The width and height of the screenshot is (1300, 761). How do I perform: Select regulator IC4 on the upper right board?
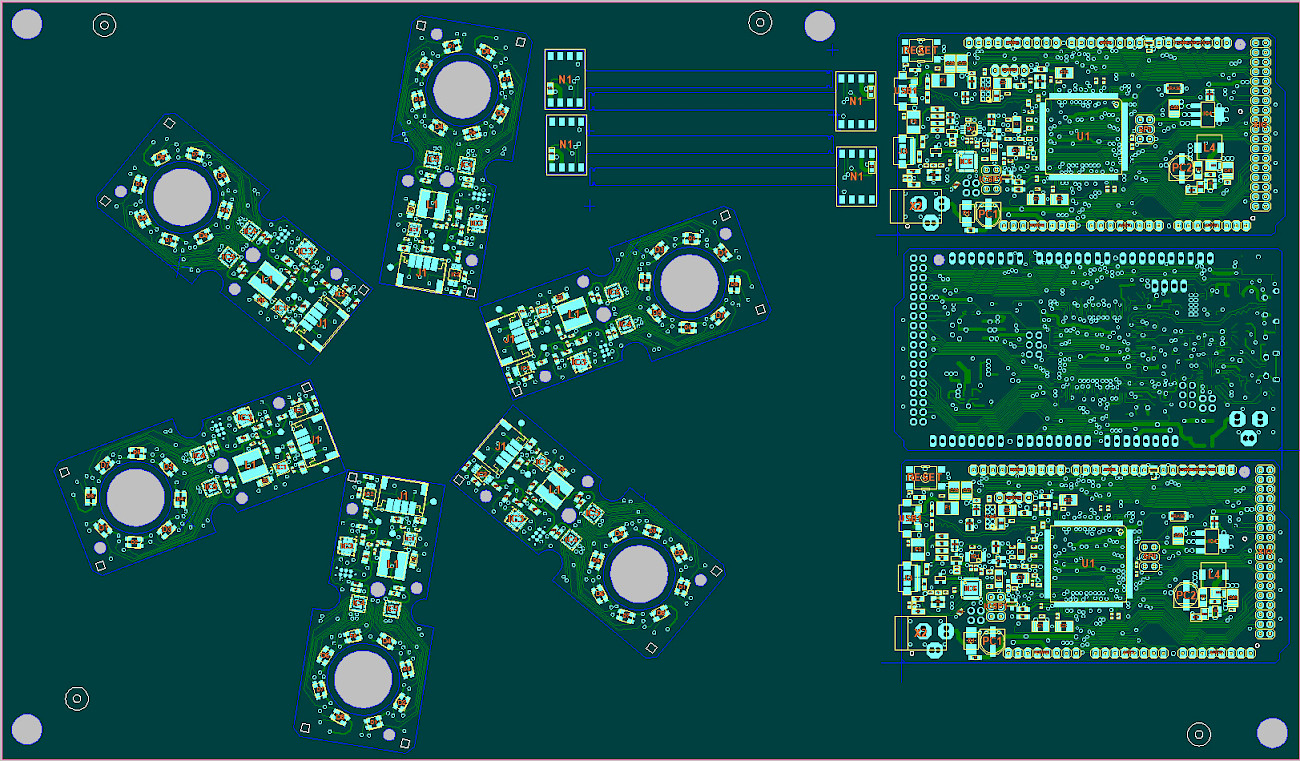tap(1208, 113)
